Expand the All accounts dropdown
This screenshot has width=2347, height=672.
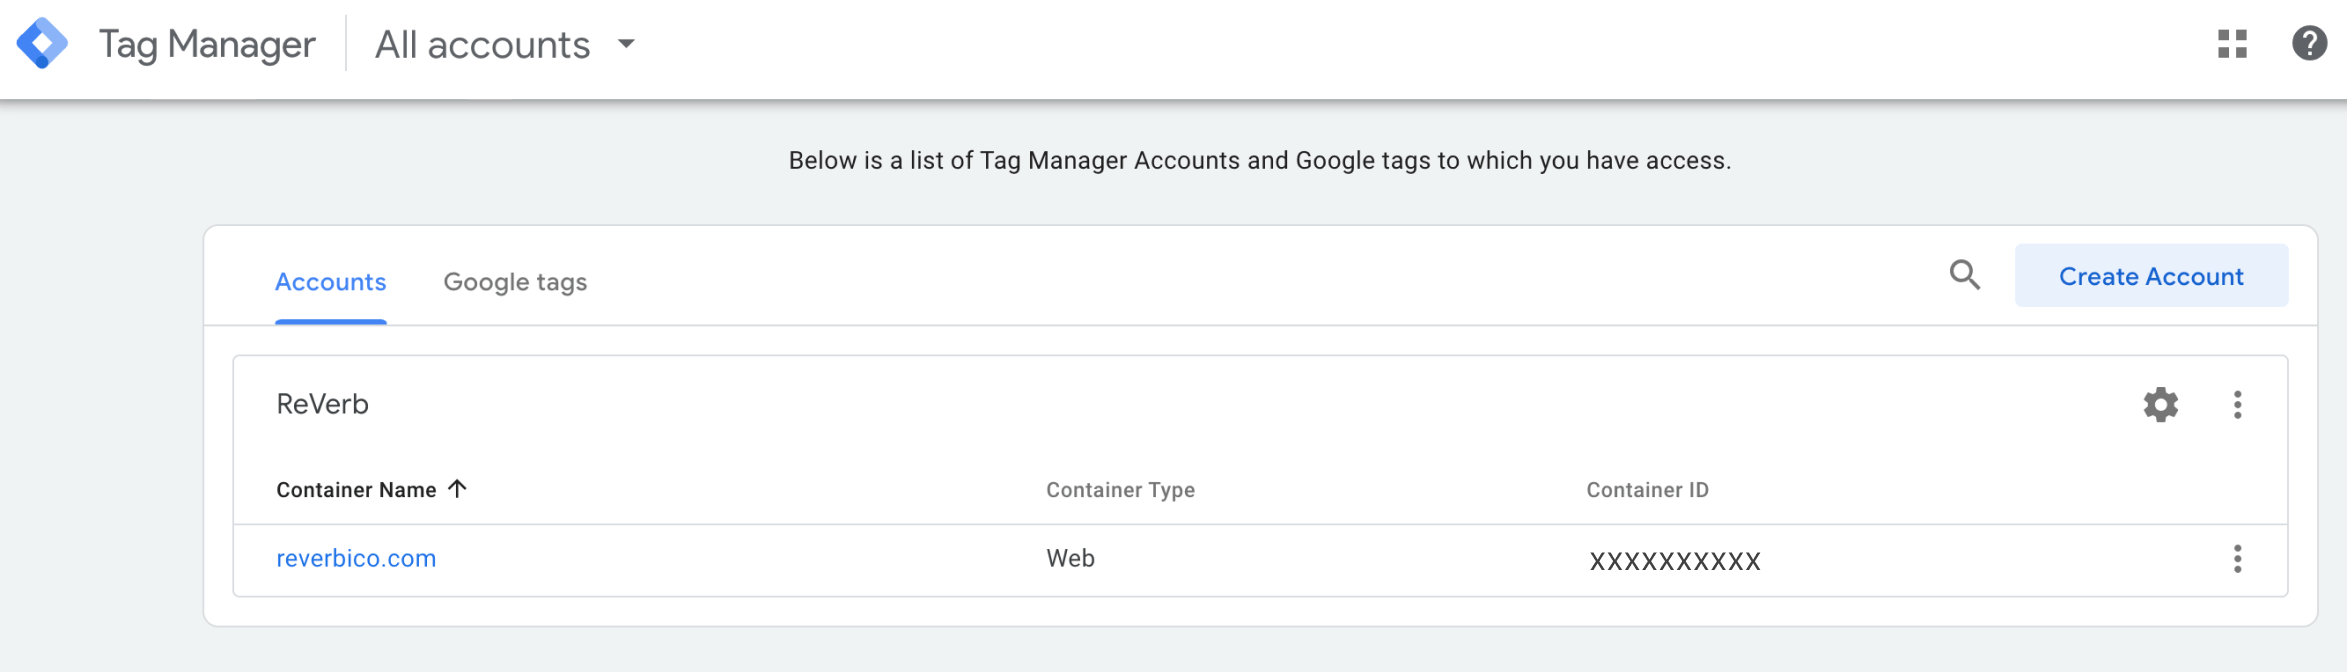click(x=626, y=44)
